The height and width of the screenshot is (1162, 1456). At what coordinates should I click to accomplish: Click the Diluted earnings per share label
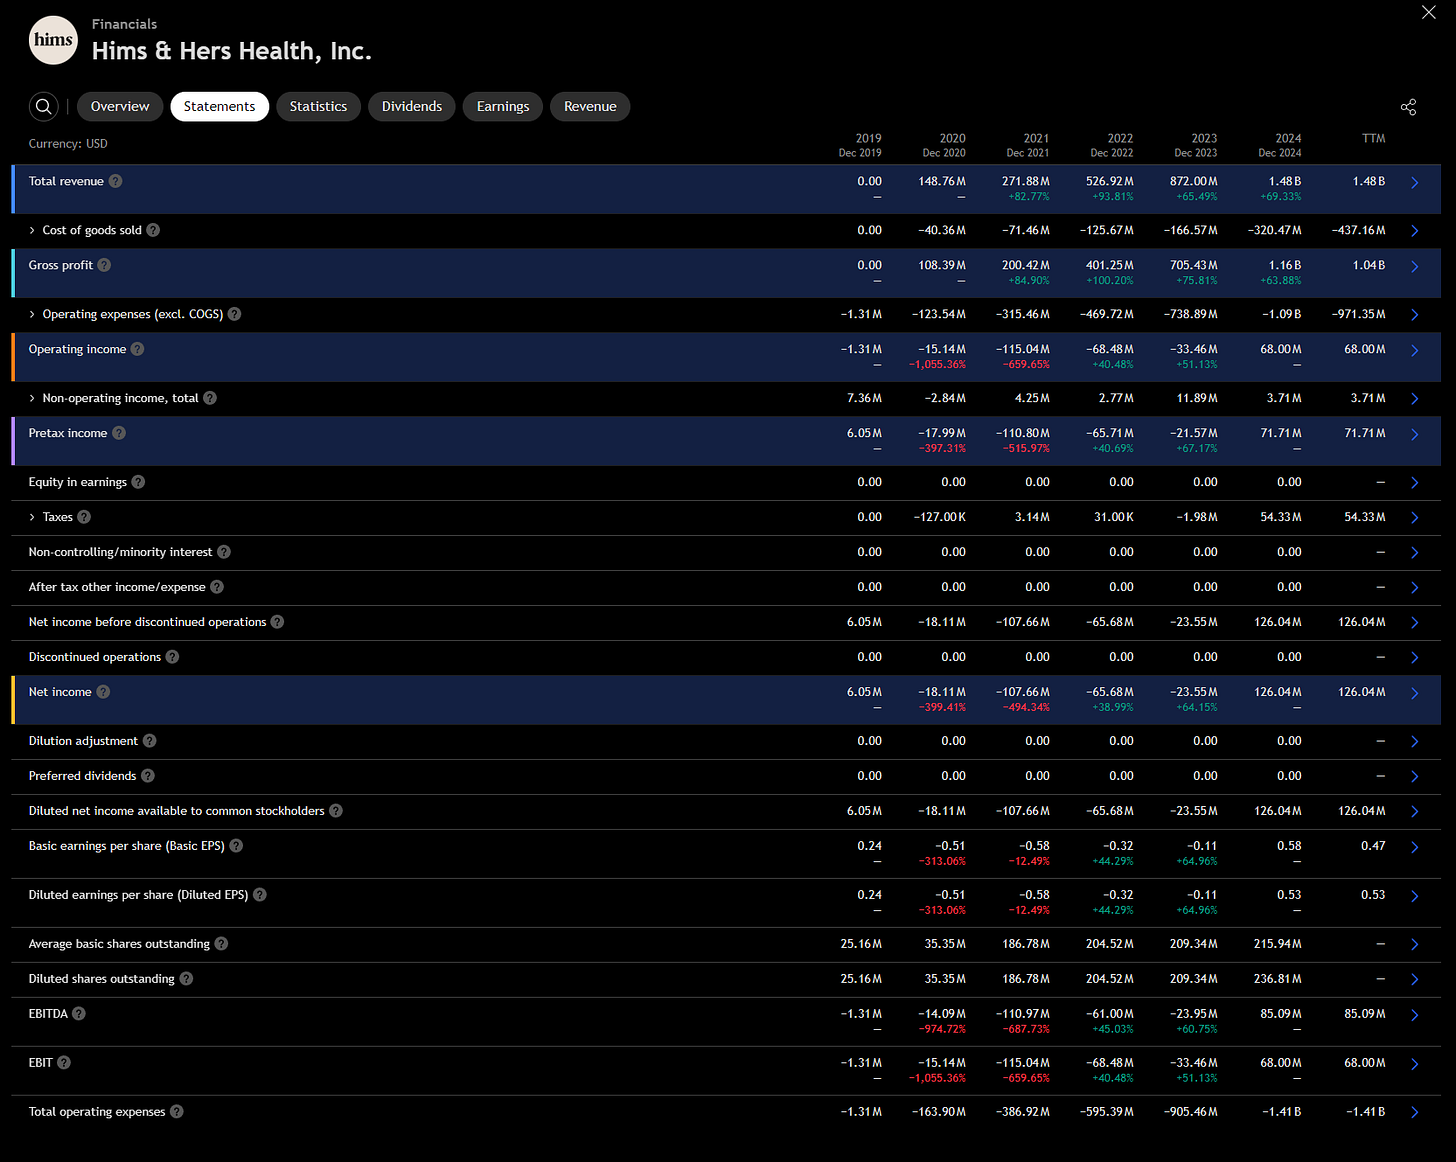pyautogui.click(x=138, y=895)
